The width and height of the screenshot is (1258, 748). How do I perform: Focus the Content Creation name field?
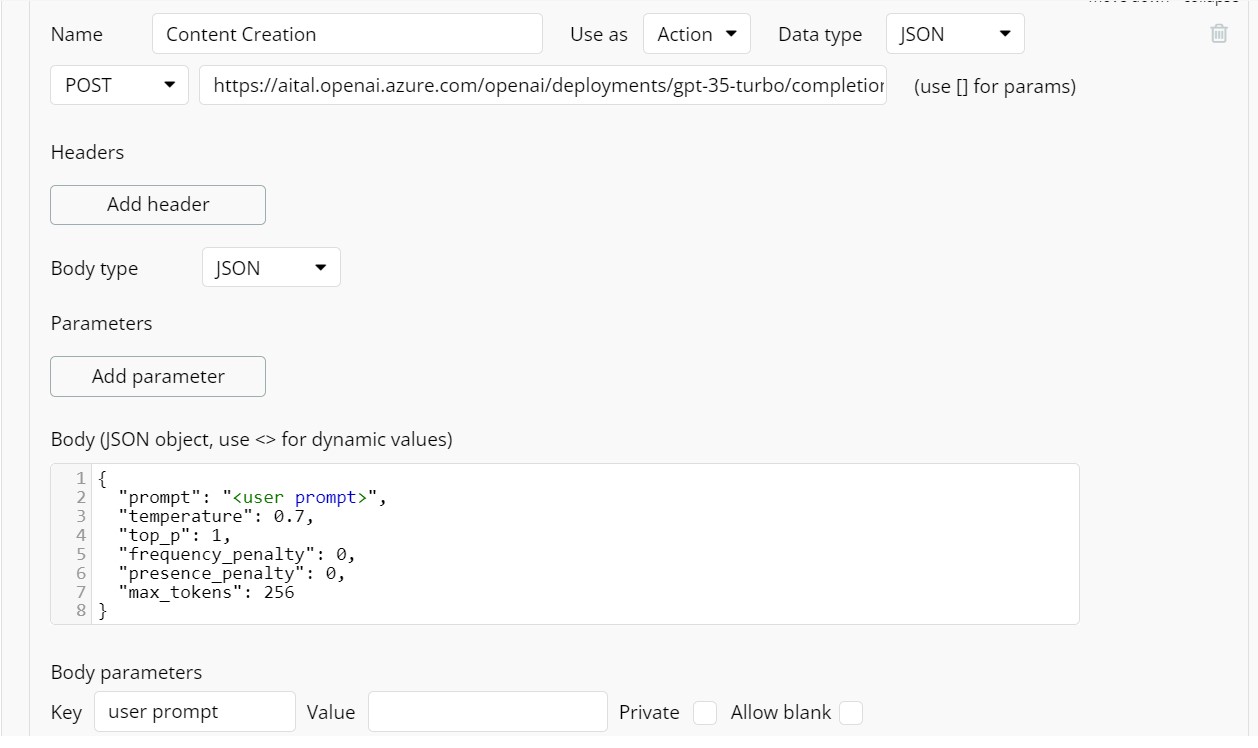tap(347, 34)
